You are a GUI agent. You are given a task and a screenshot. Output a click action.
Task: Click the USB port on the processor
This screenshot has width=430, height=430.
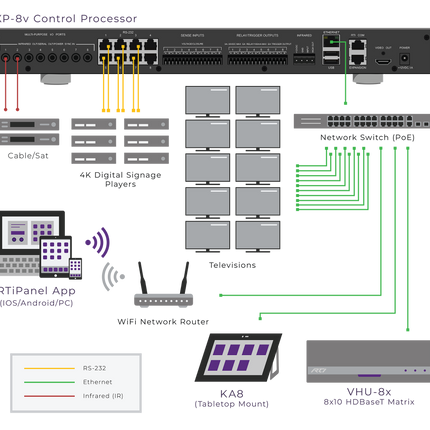click(x=331, y=57)
